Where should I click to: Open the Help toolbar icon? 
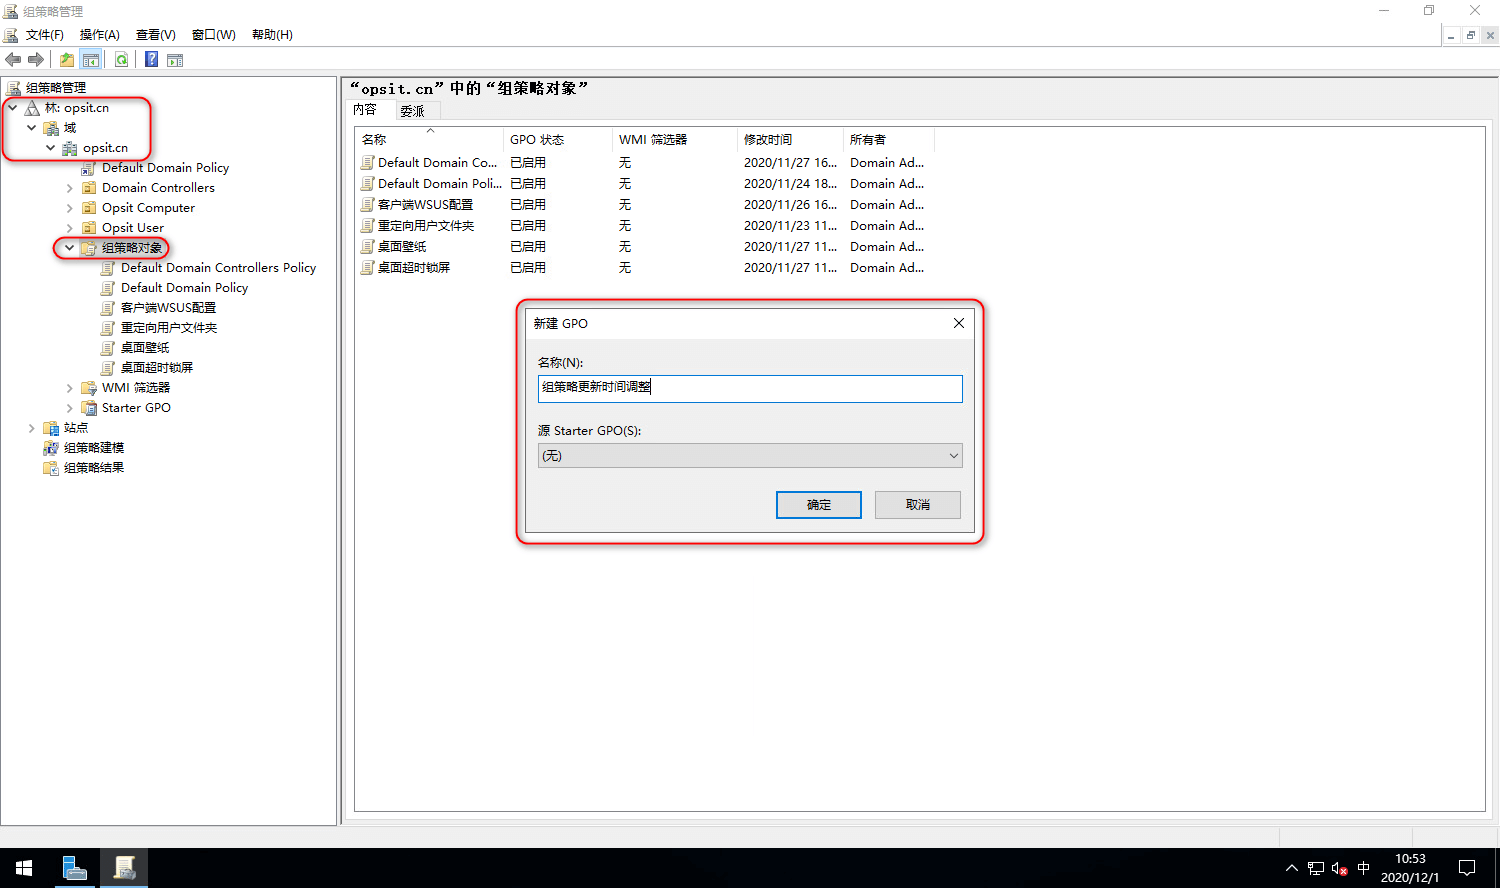pos(151,60)
